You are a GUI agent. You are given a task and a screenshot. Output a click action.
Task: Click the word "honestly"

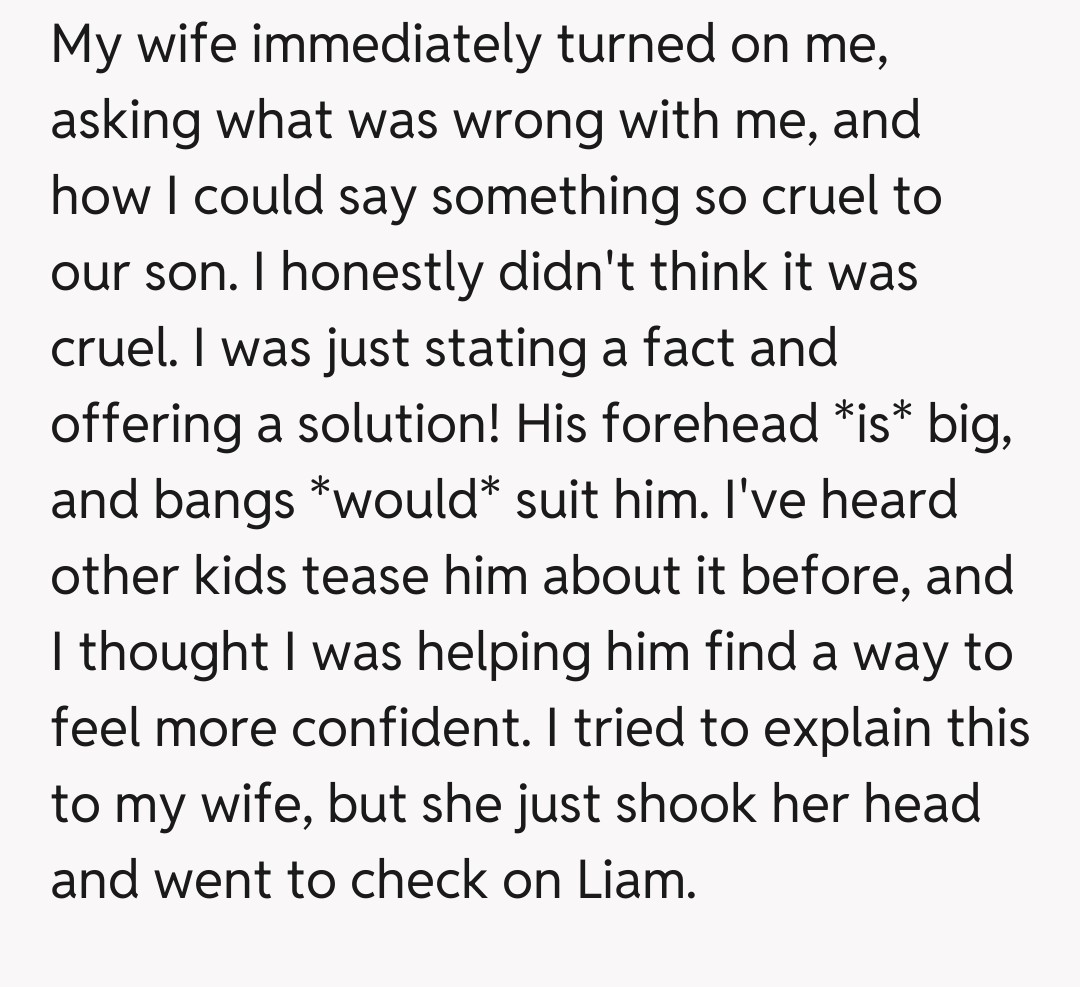[x=381, y=272]
